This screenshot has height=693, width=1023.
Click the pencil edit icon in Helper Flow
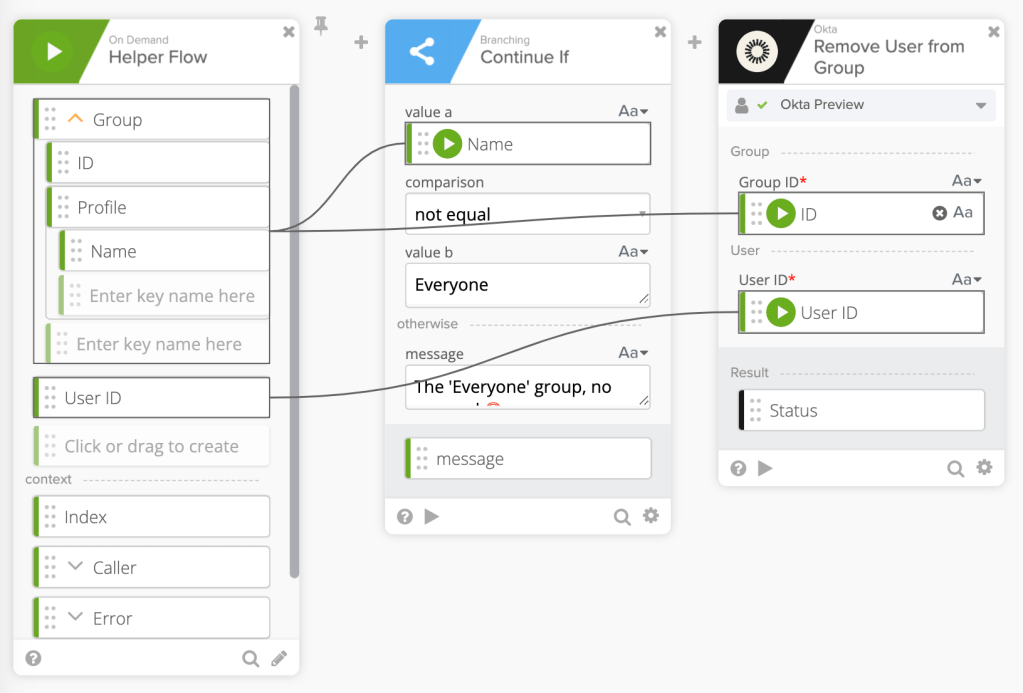(x=279, y=658)
